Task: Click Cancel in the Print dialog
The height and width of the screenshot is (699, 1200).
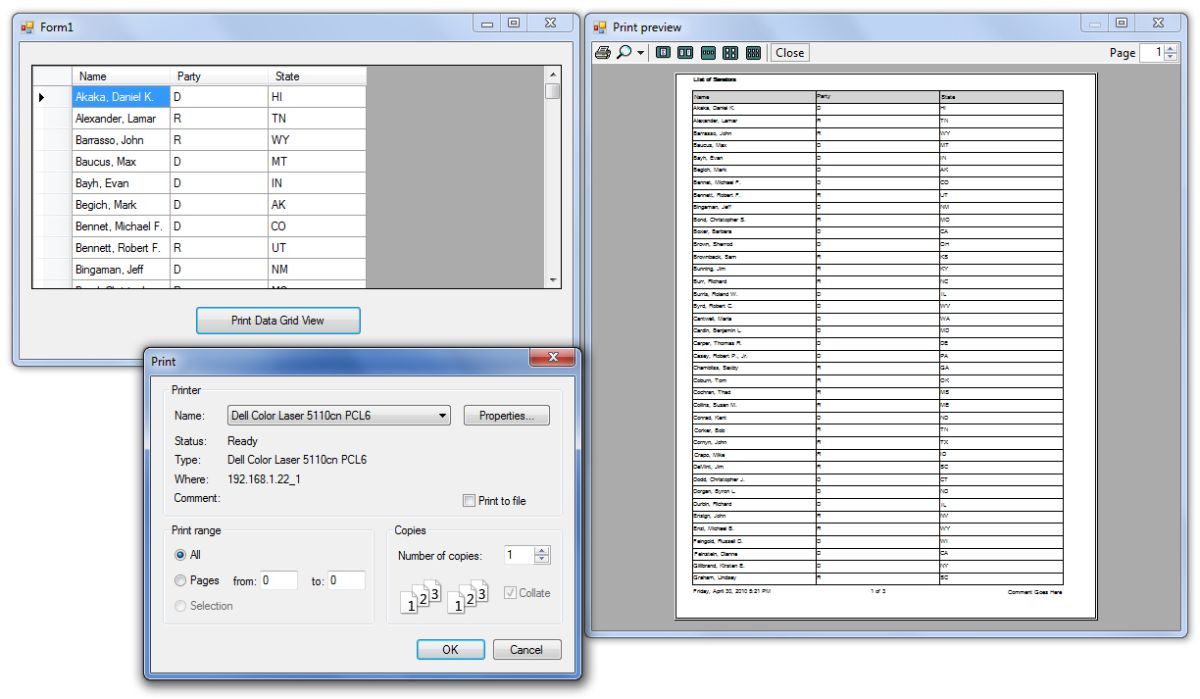Action: click(x=527, y=650)
